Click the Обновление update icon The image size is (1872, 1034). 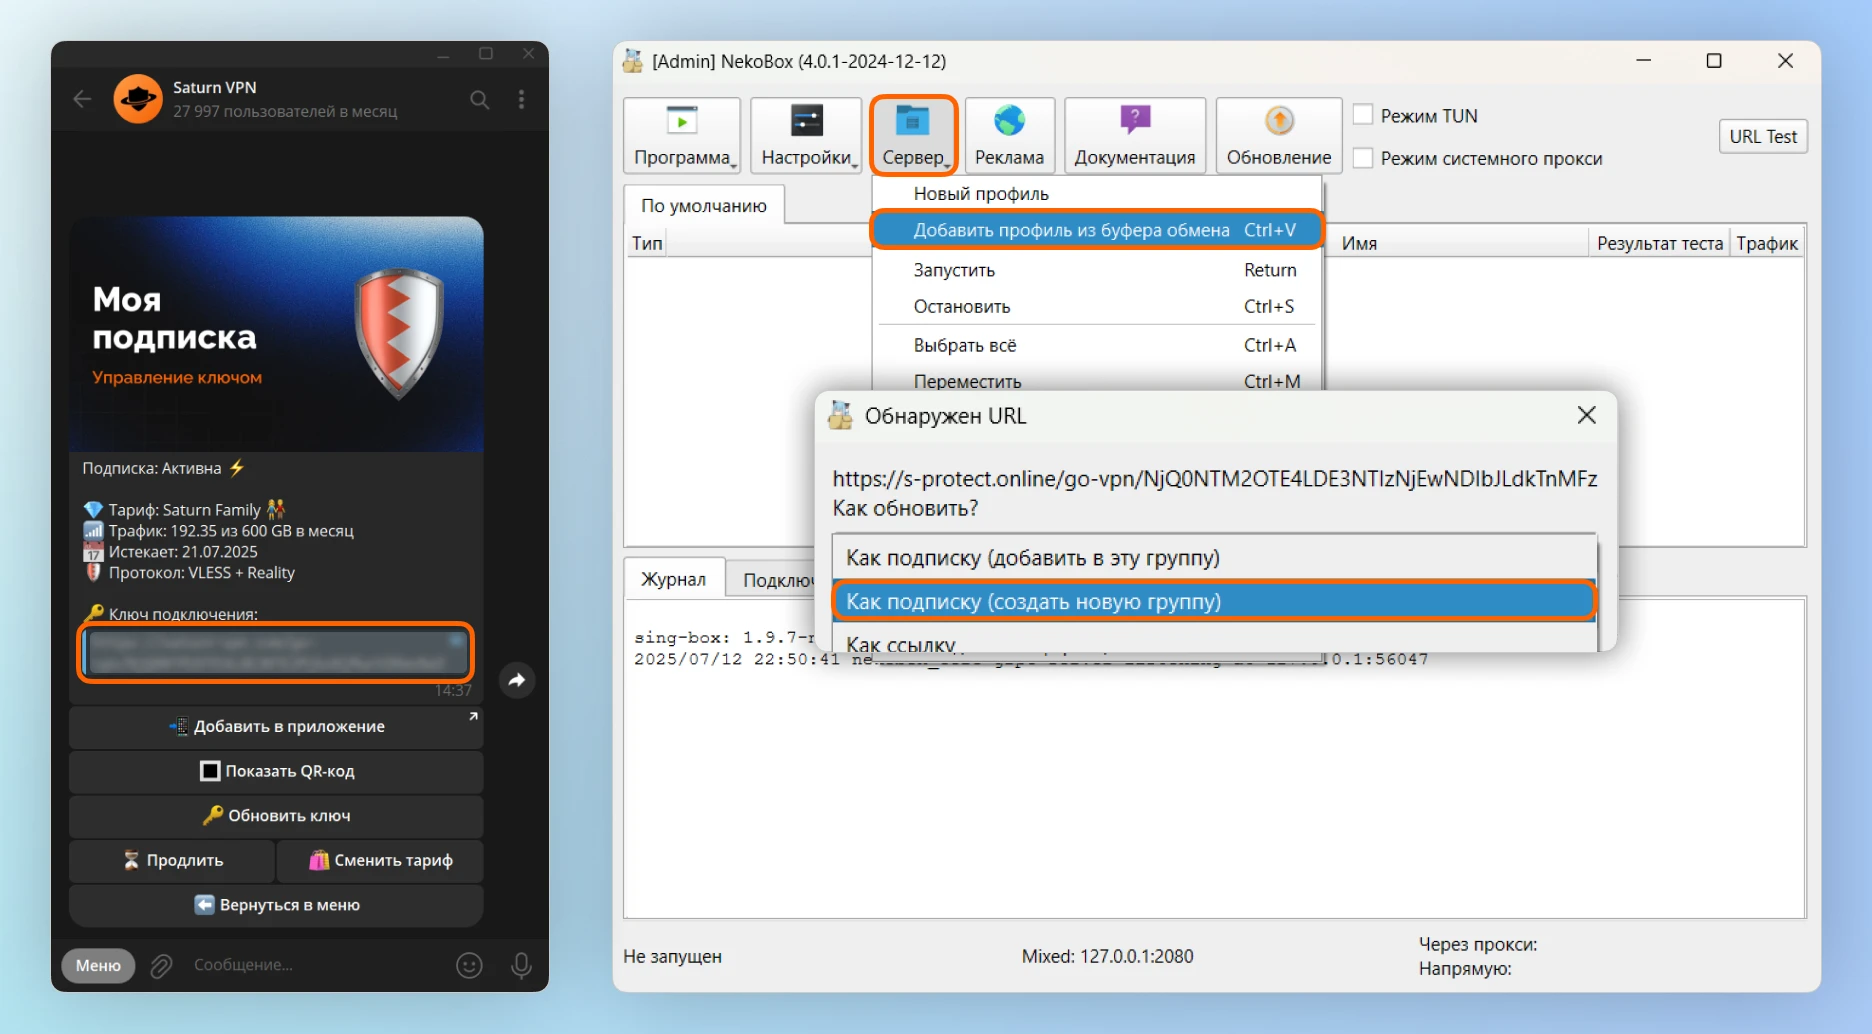1278,121
